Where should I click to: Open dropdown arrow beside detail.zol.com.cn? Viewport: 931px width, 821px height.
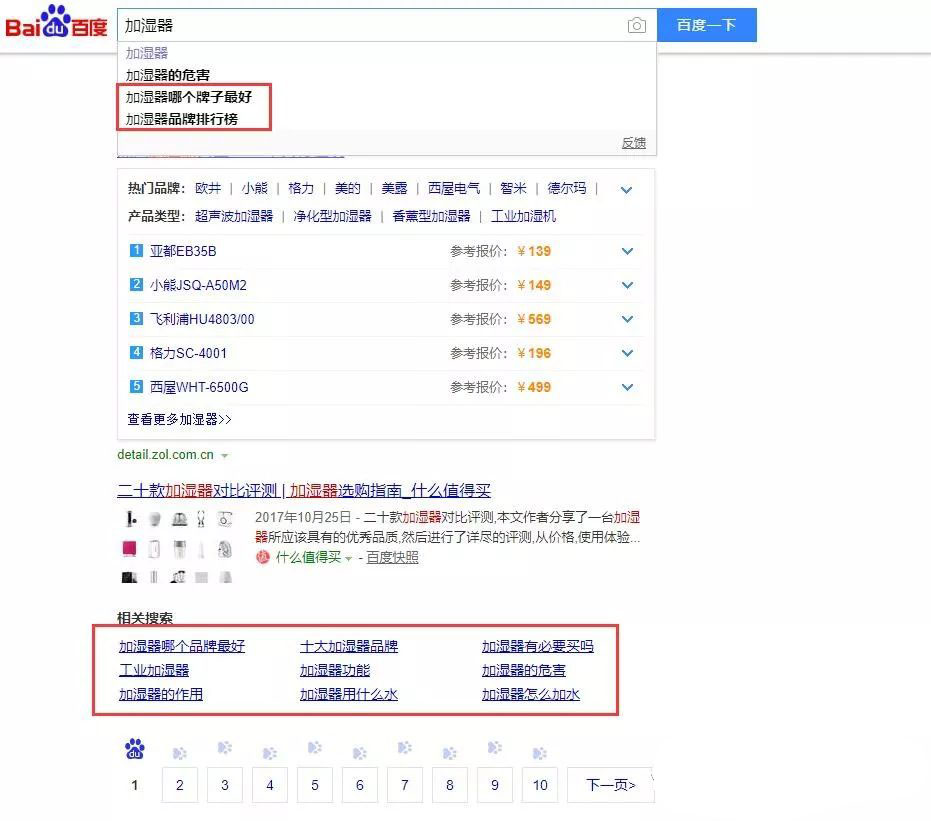pos(225,456)
